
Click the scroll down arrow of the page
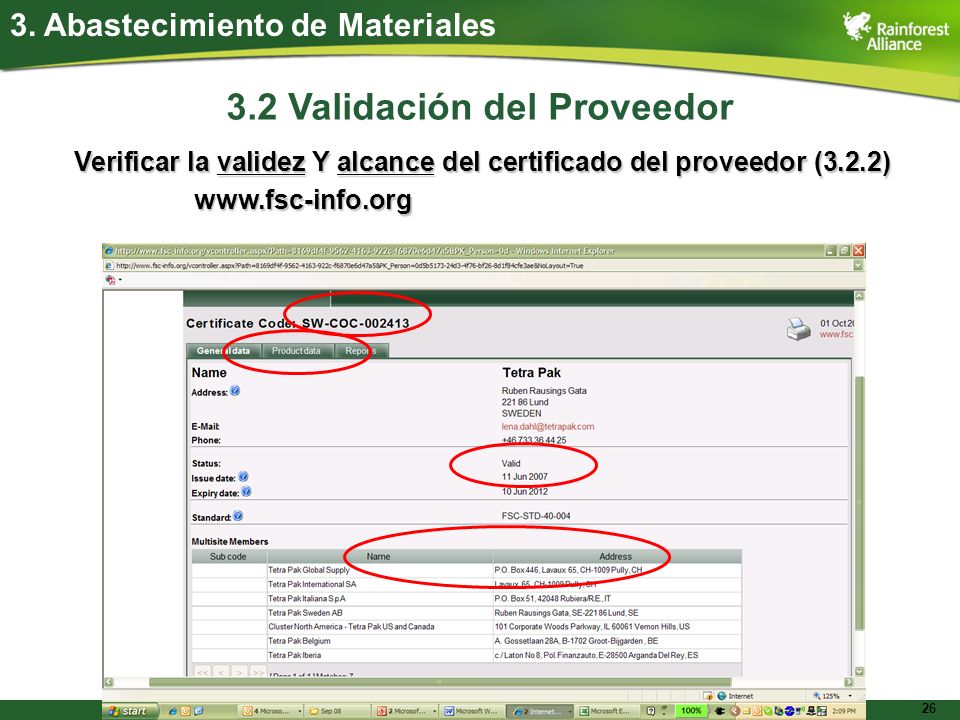pos(860,671)
